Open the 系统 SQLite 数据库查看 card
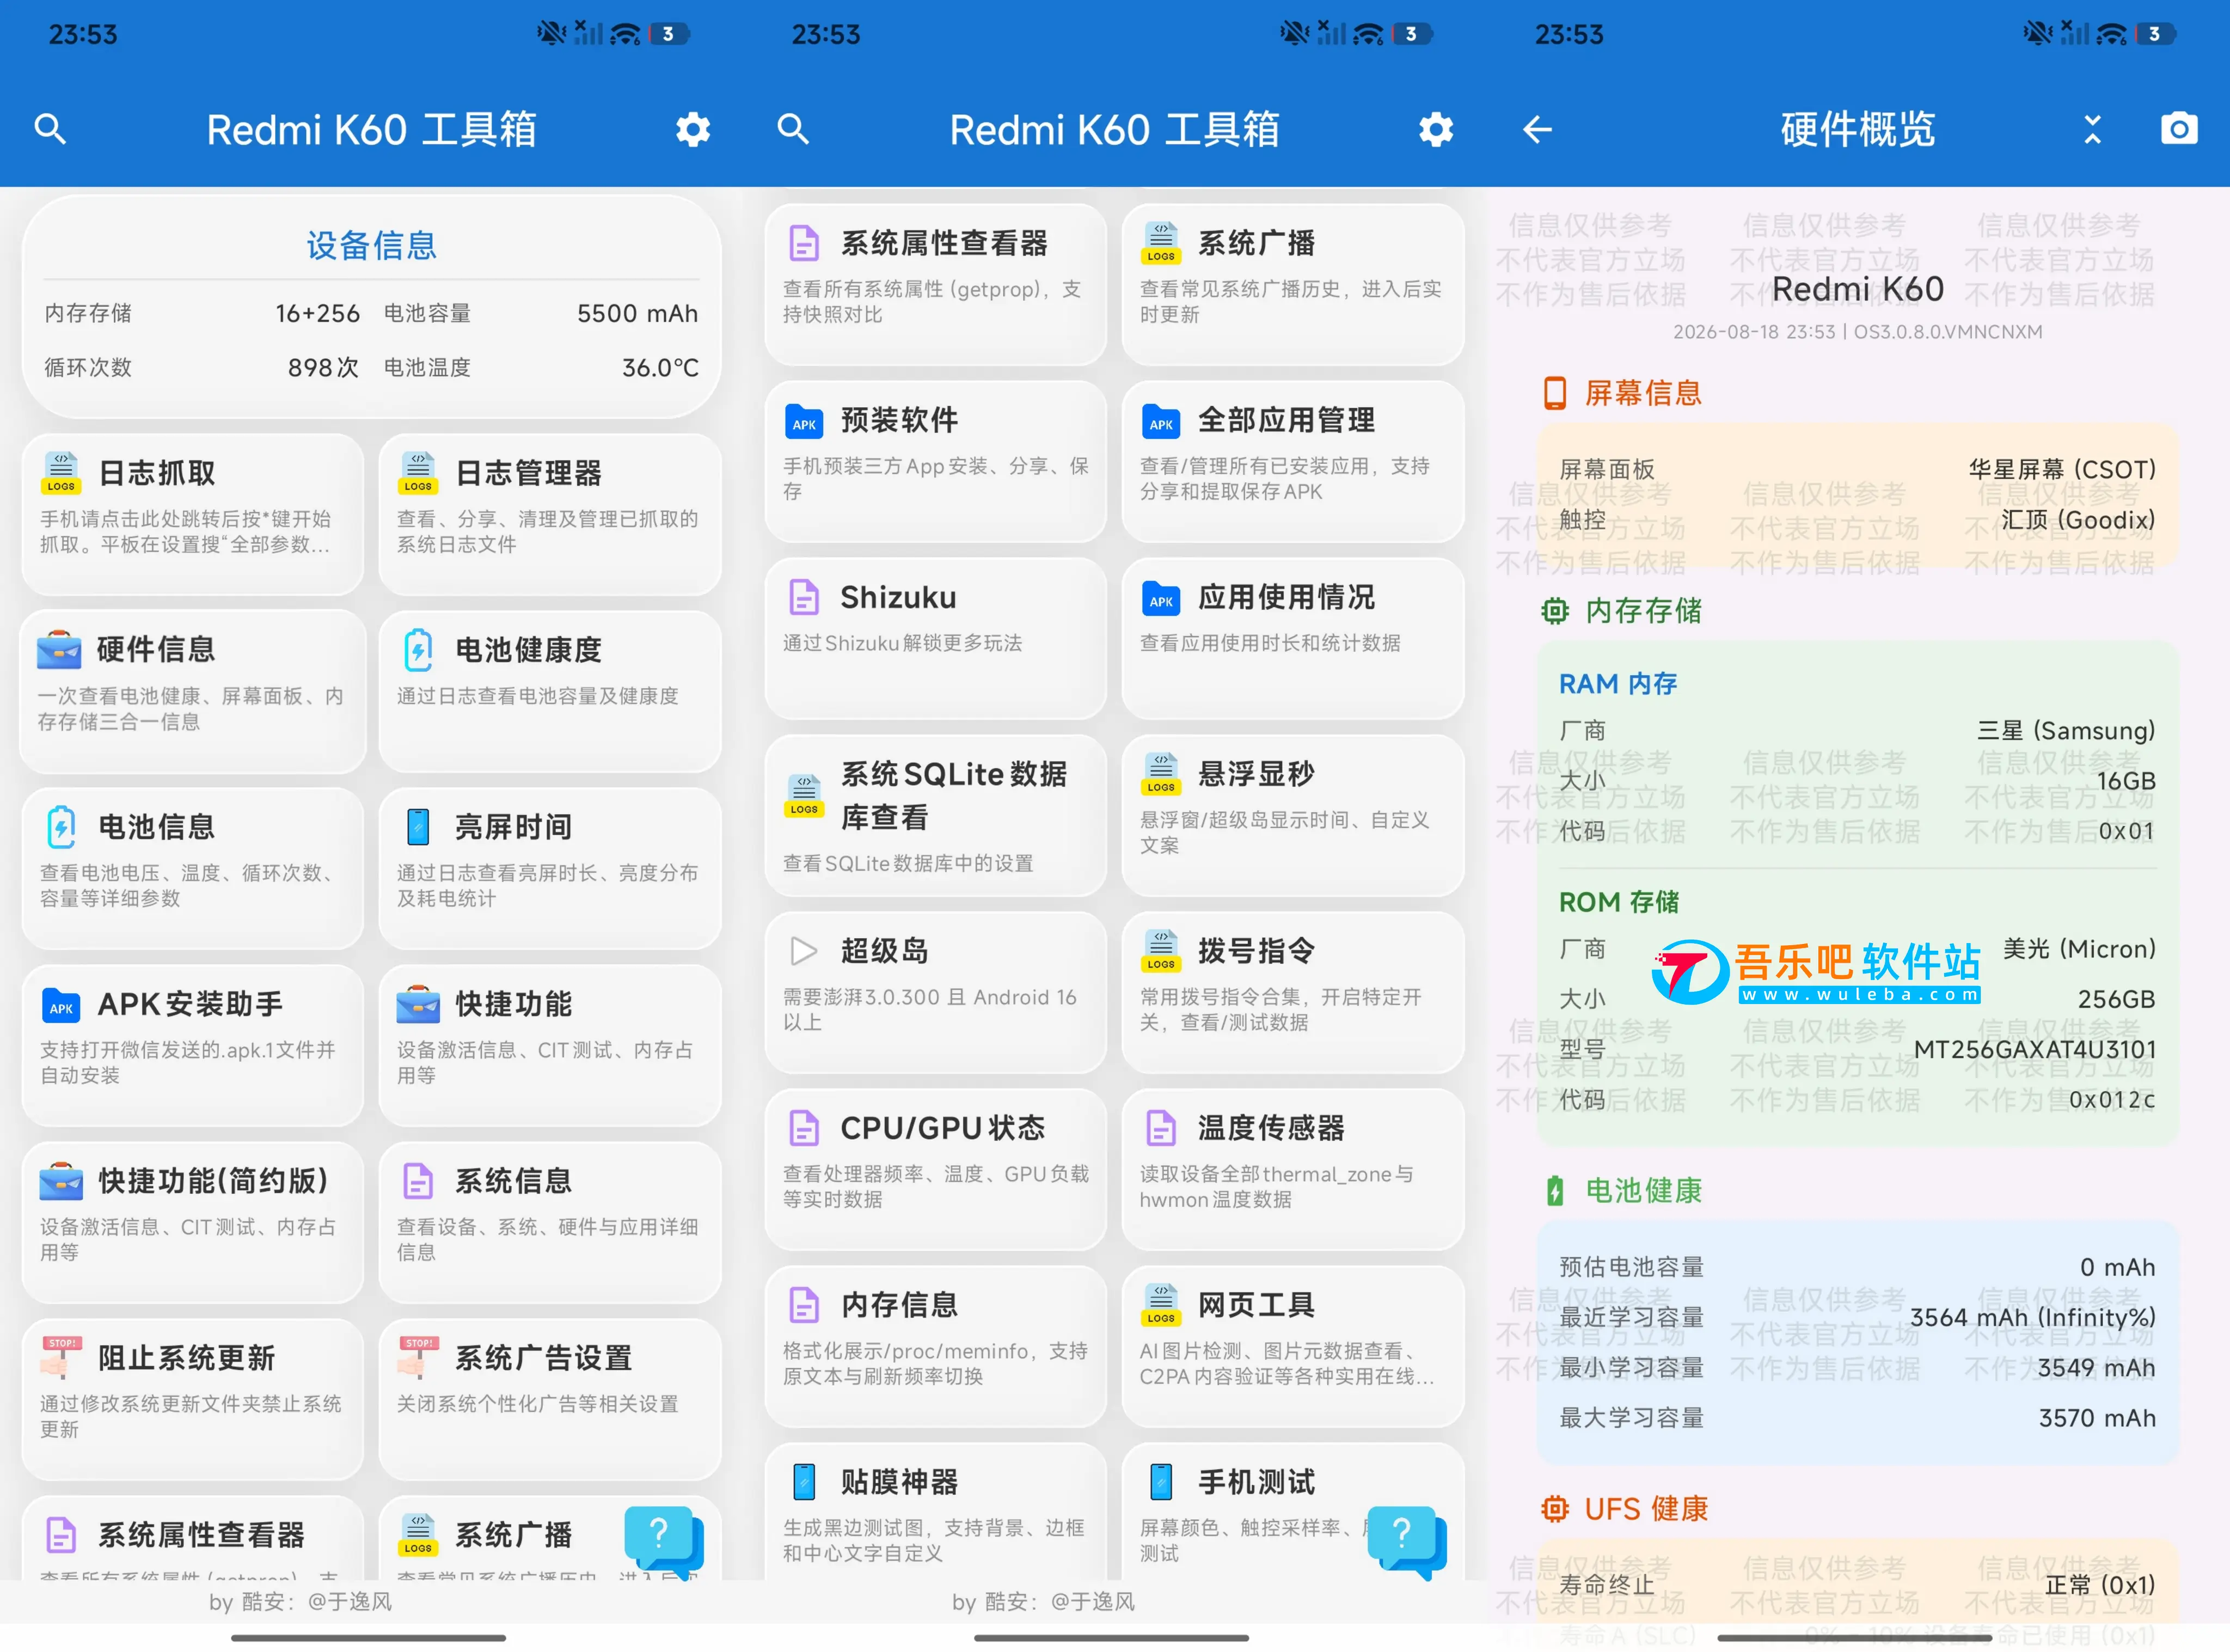Image resolution: width=2230 pixels, height=1652 pixels. tap(935, 816)
